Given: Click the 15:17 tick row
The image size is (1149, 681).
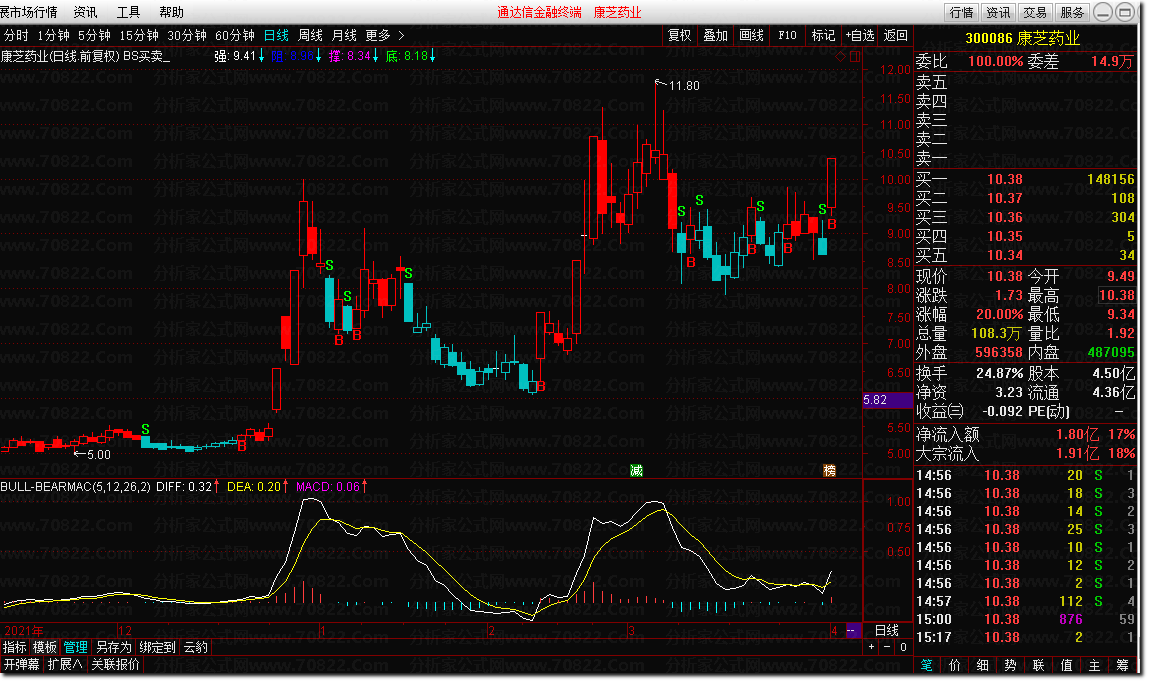Looking at the screenshot, I should tap(1025, 638).
